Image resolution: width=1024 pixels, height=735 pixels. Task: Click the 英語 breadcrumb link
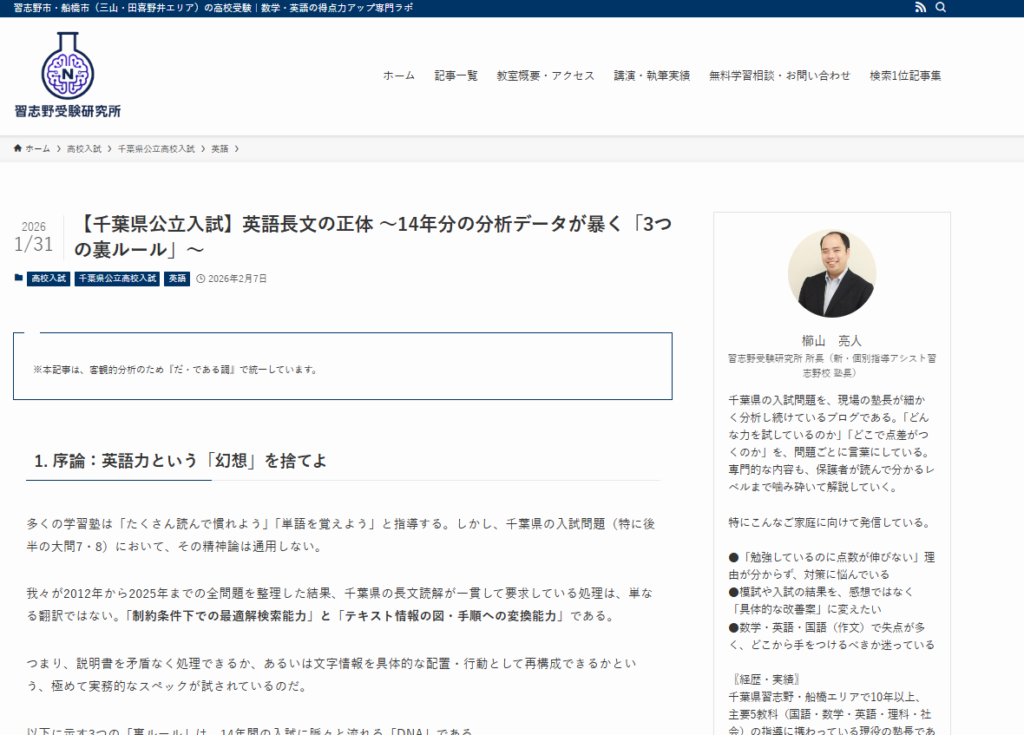[x=219, y=148]
